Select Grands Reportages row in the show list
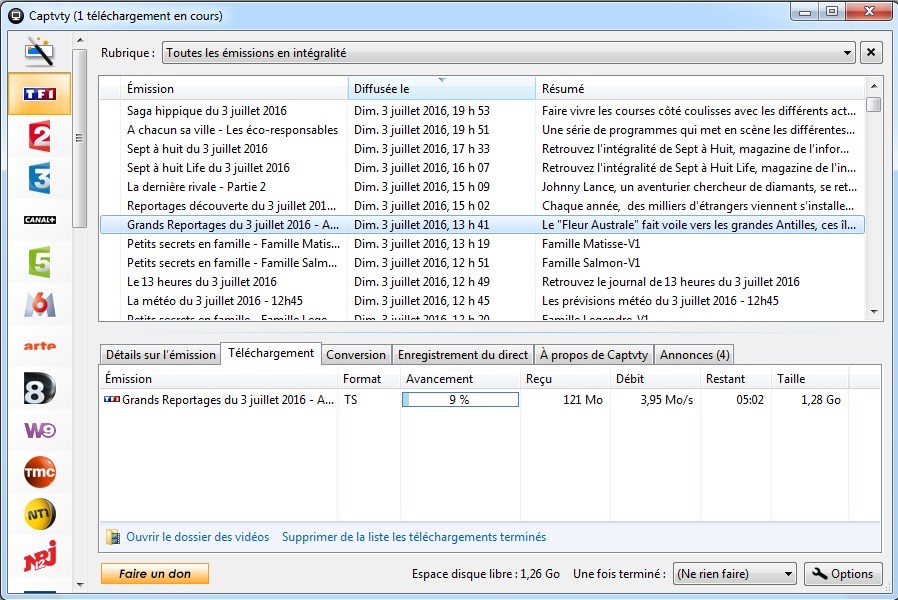Image resolution: width=898 pixels, height=600 pixels. click(x=482, y=225)
